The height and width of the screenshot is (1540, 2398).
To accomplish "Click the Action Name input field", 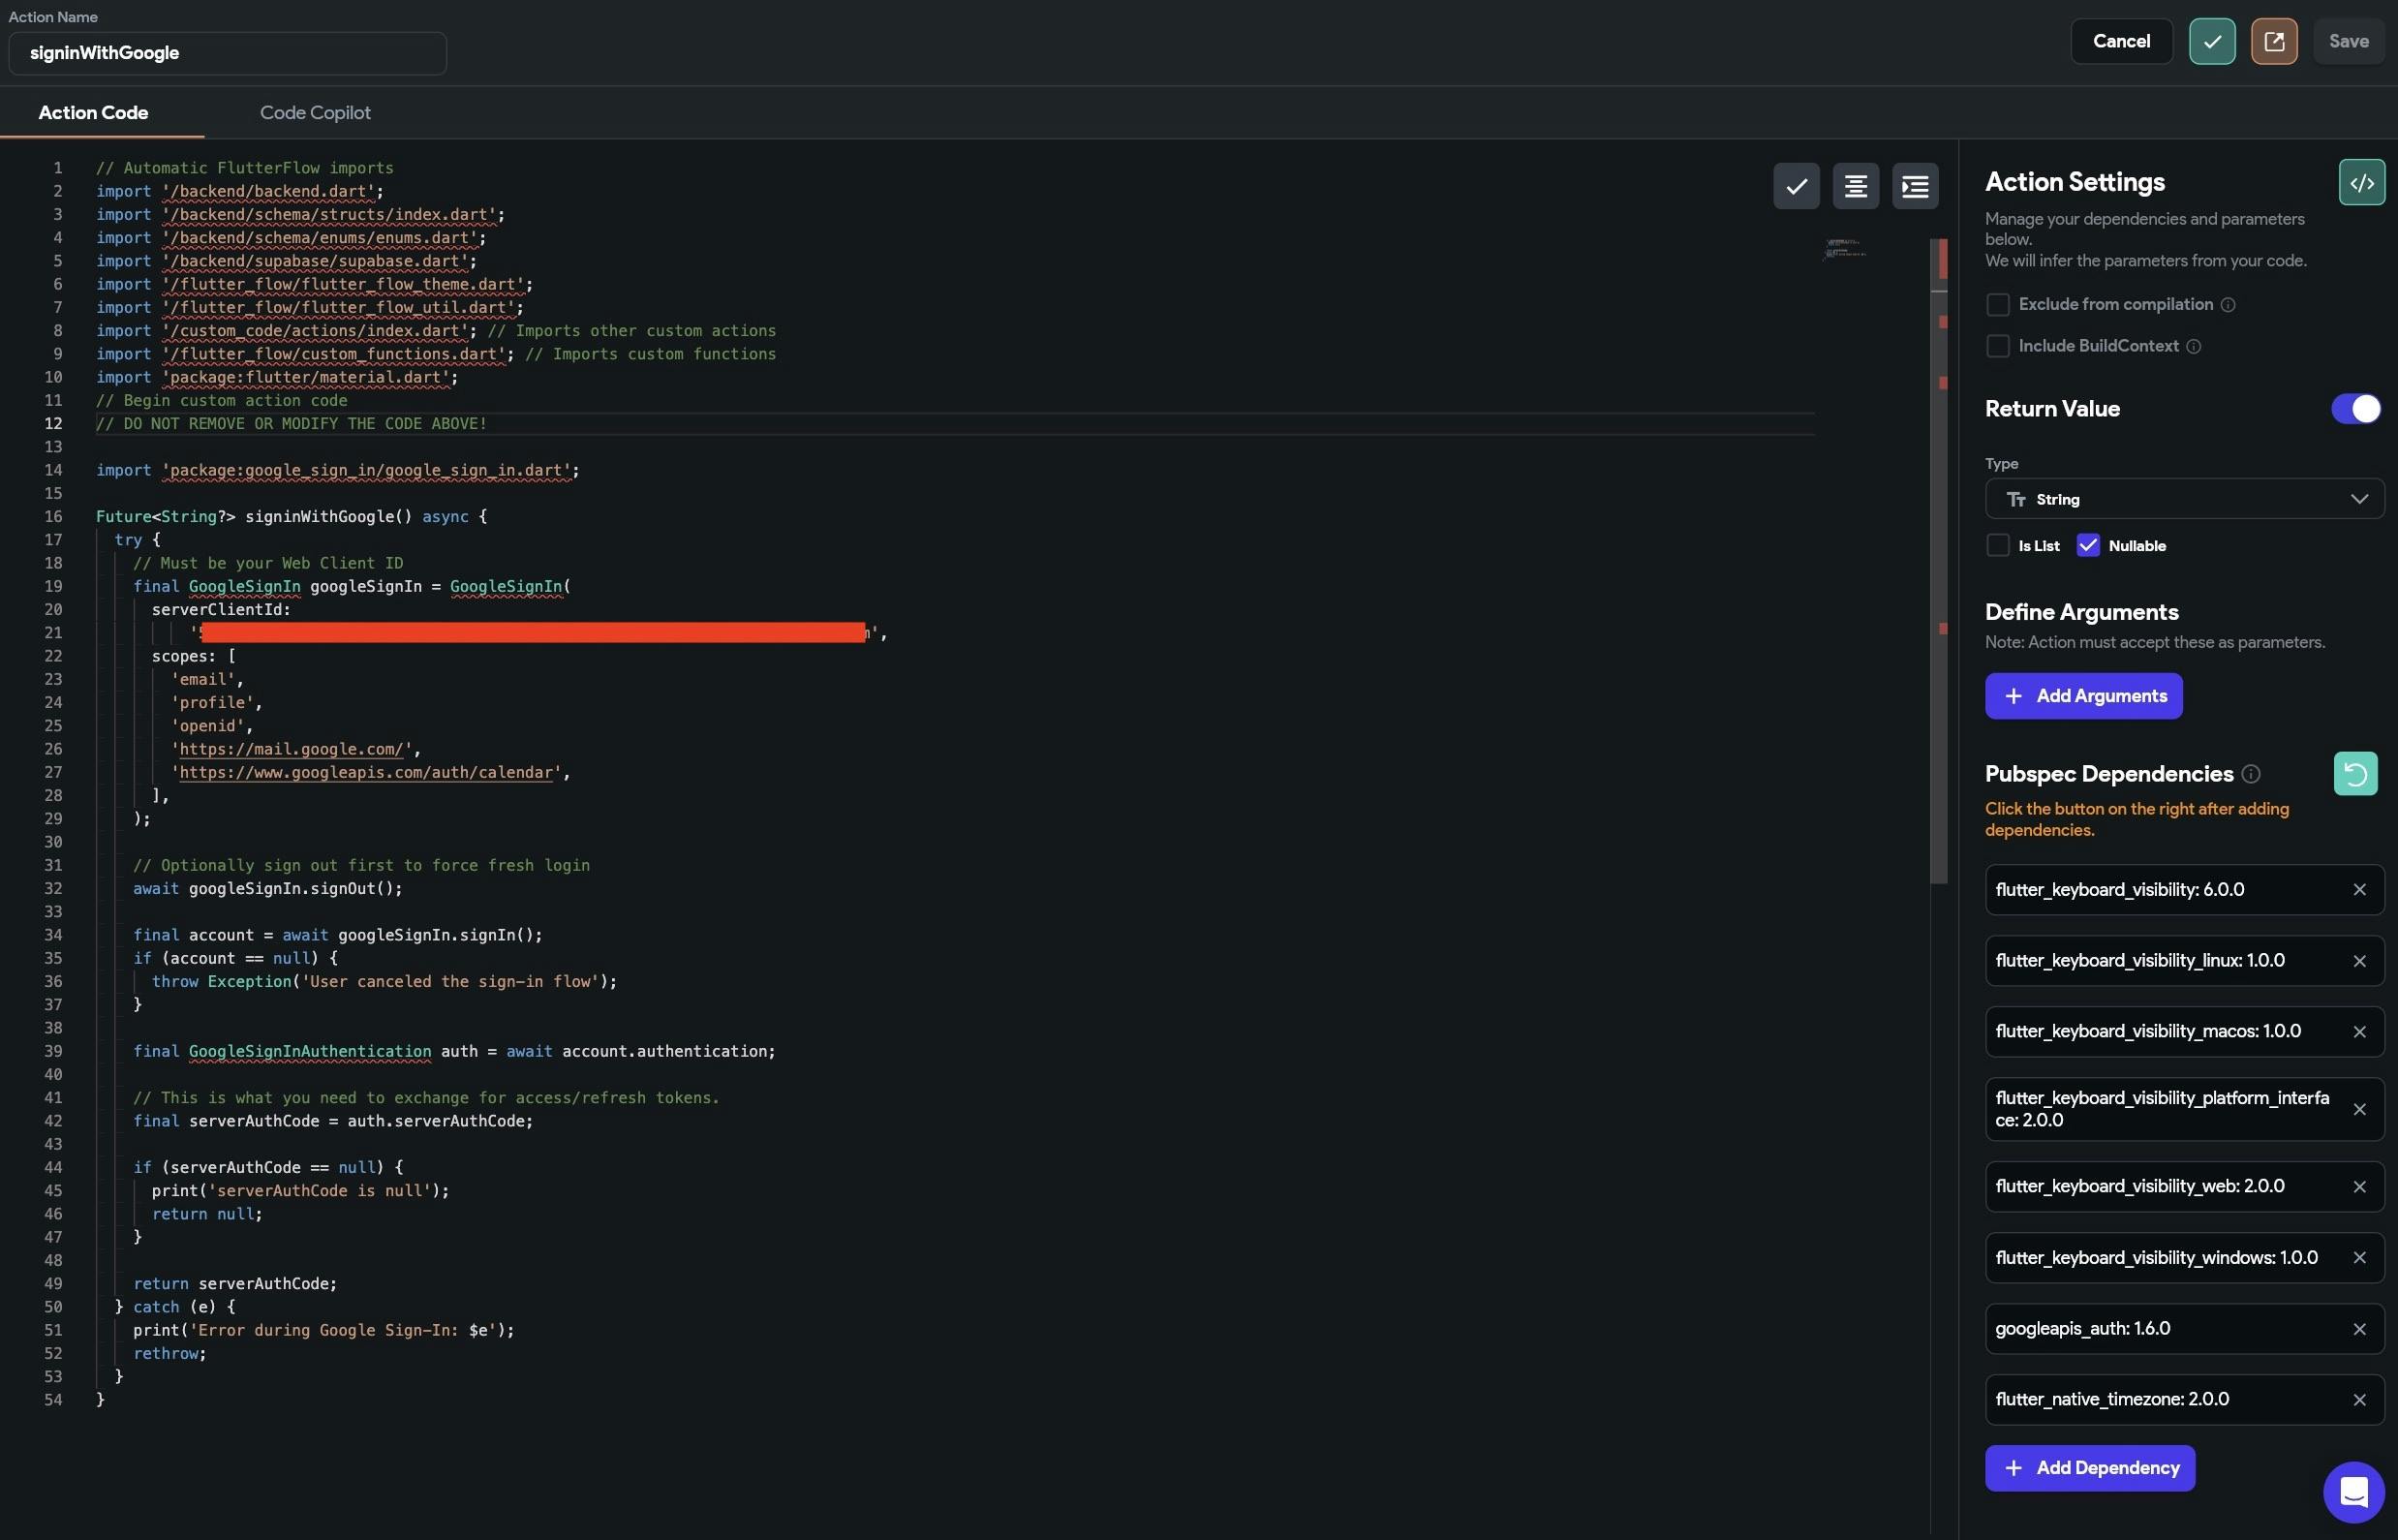I will coord(227,53).
